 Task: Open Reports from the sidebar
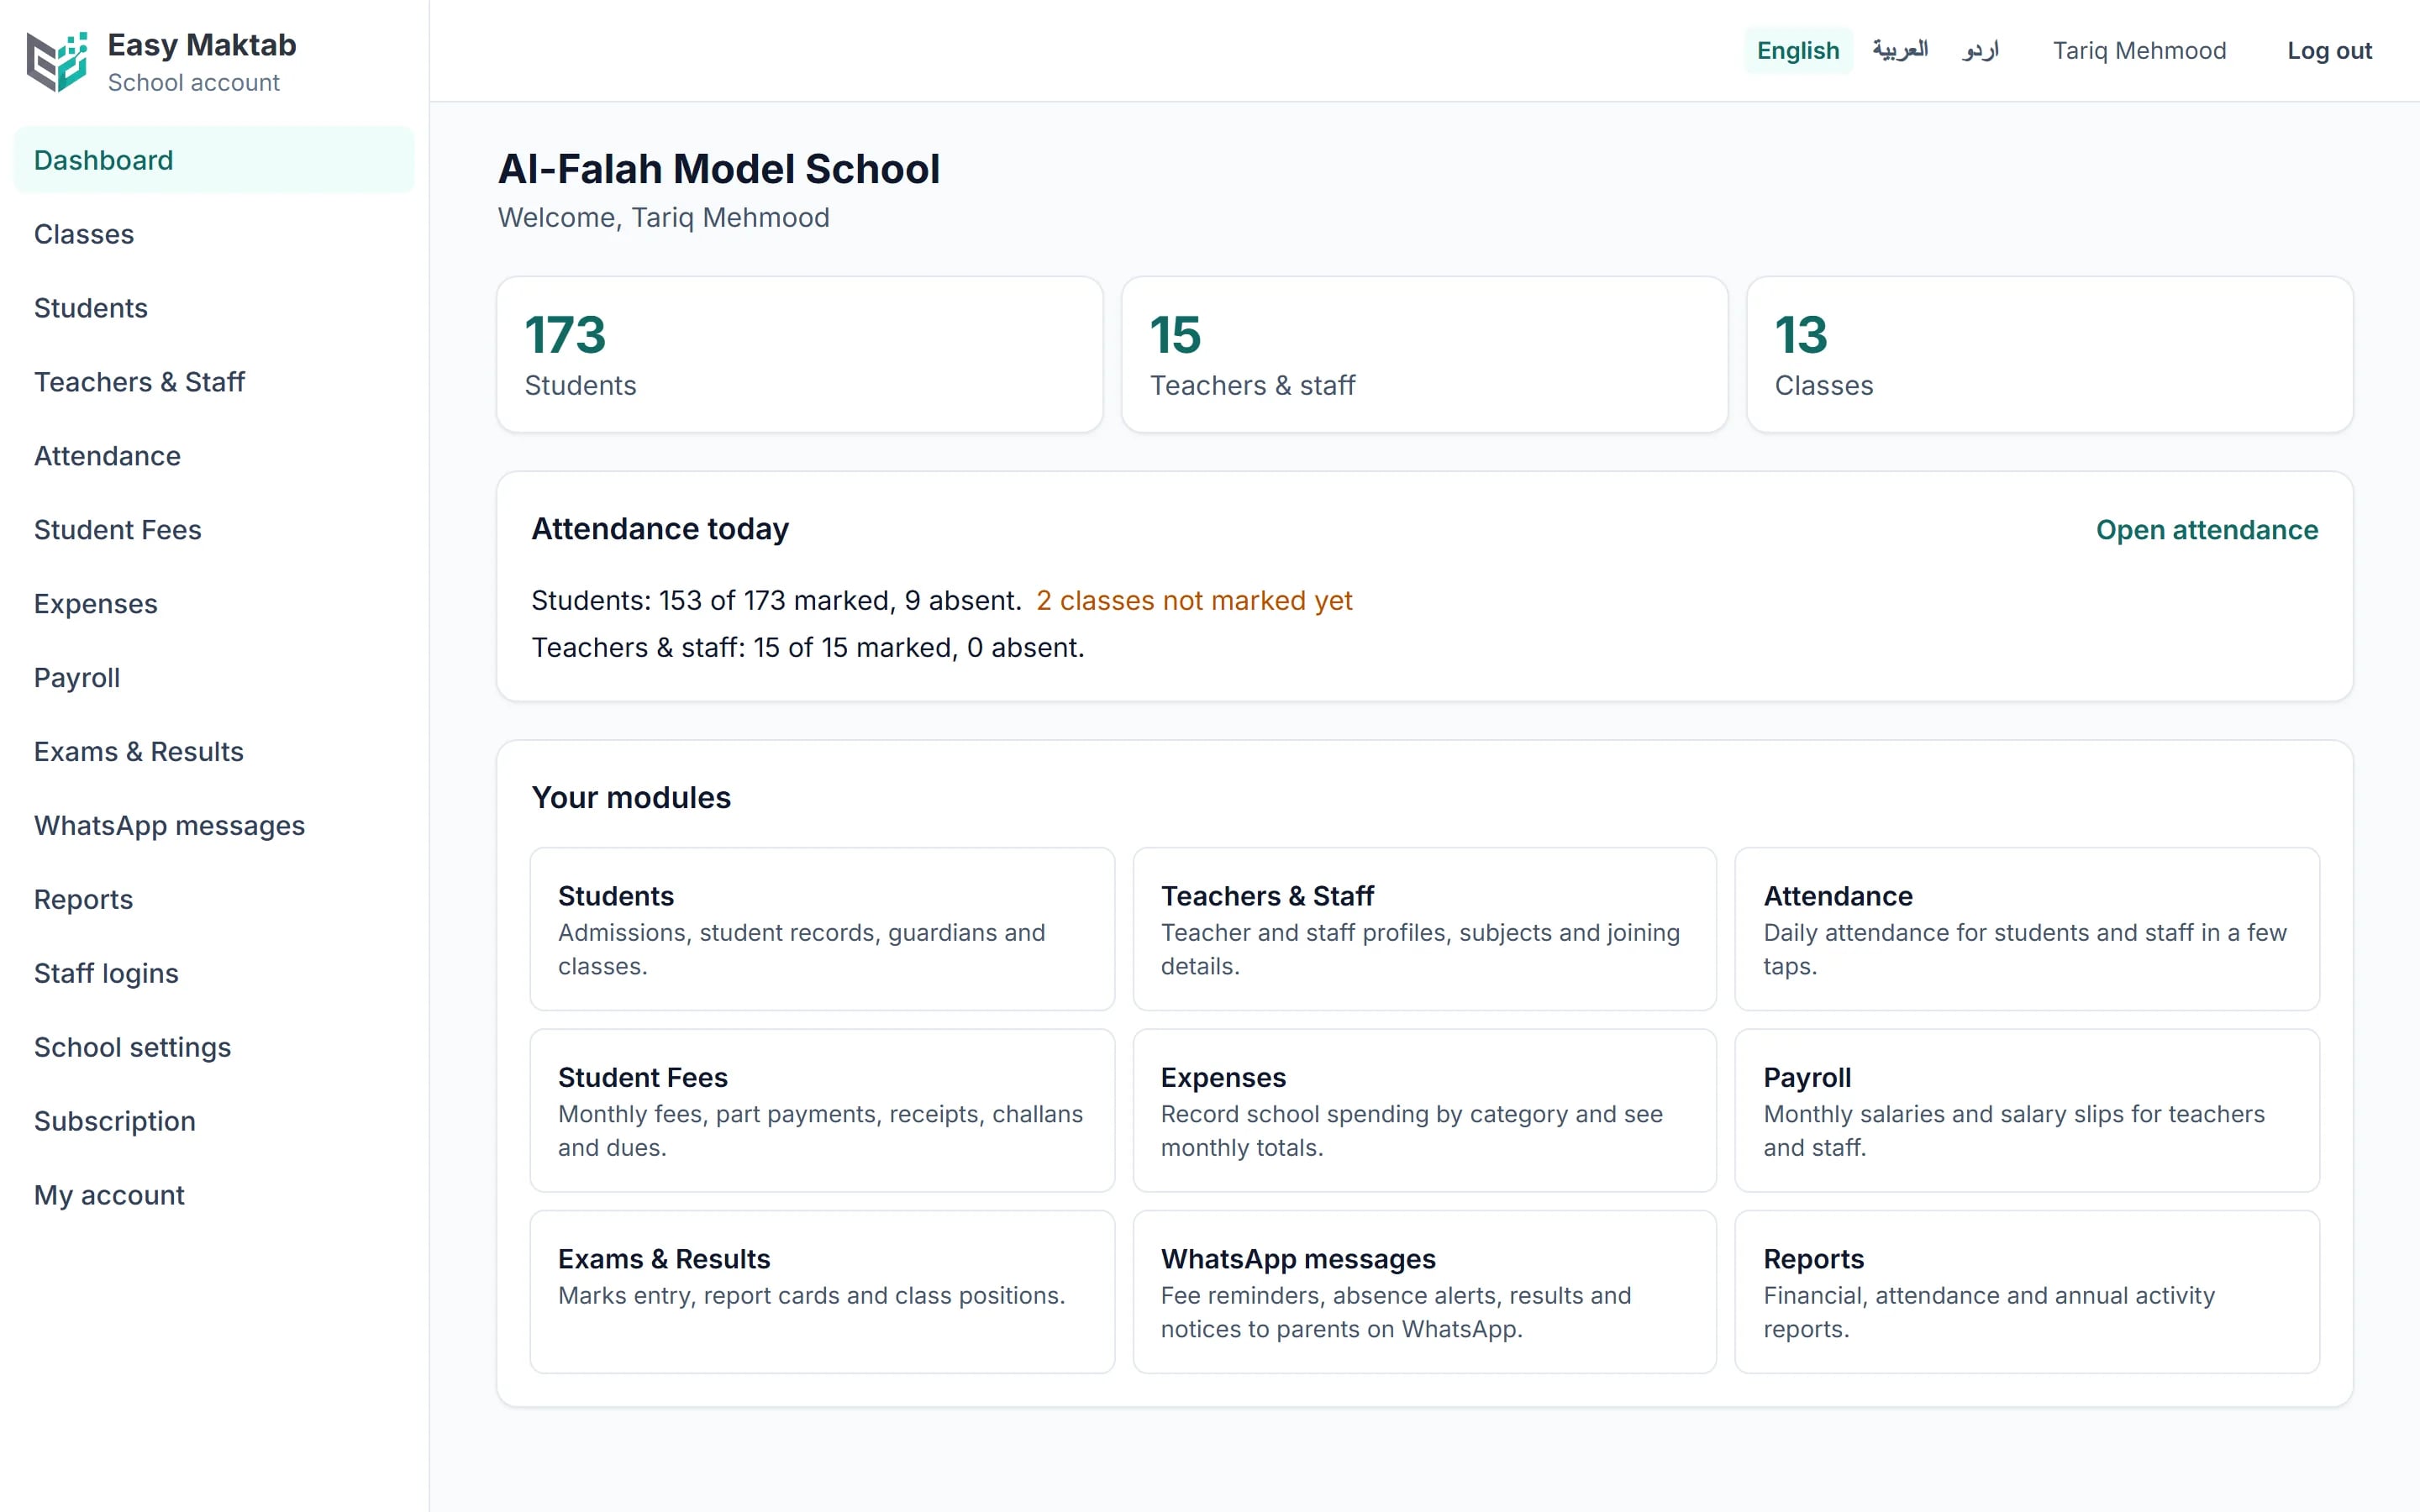point(214,900)
